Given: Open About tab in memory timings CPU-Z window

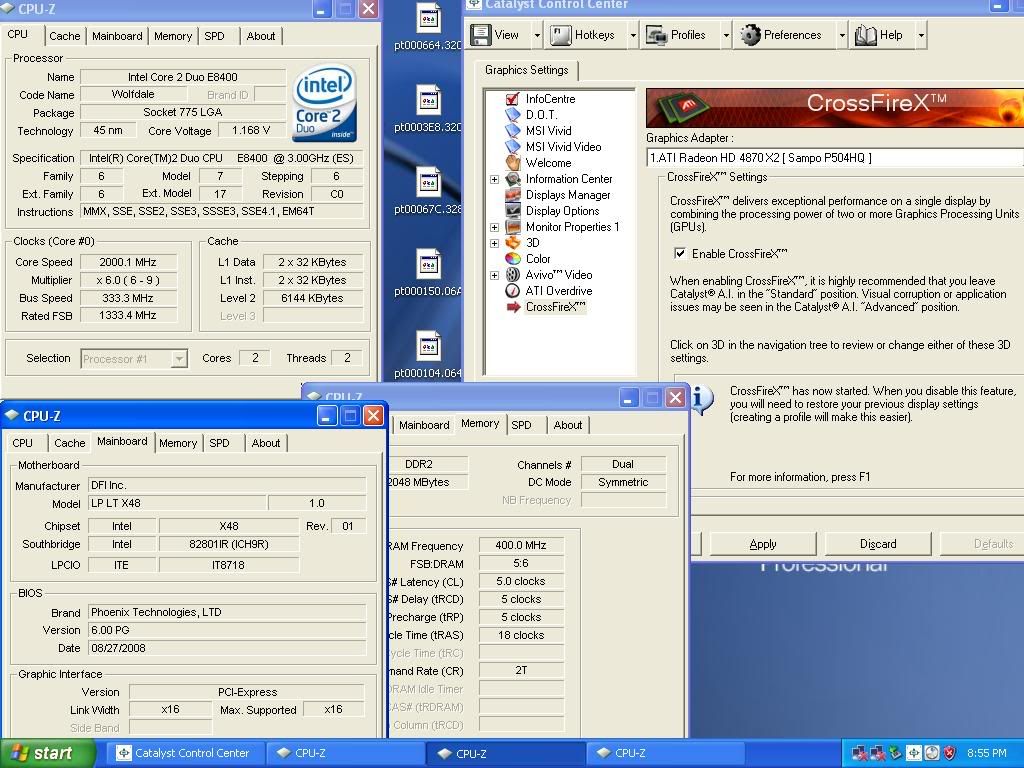Looking at the screenshot, I should coord(568,425).
